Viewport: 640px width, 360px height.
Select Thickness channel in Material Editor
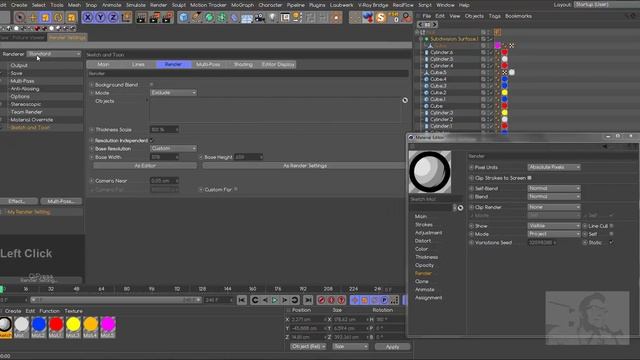(427, 257)
